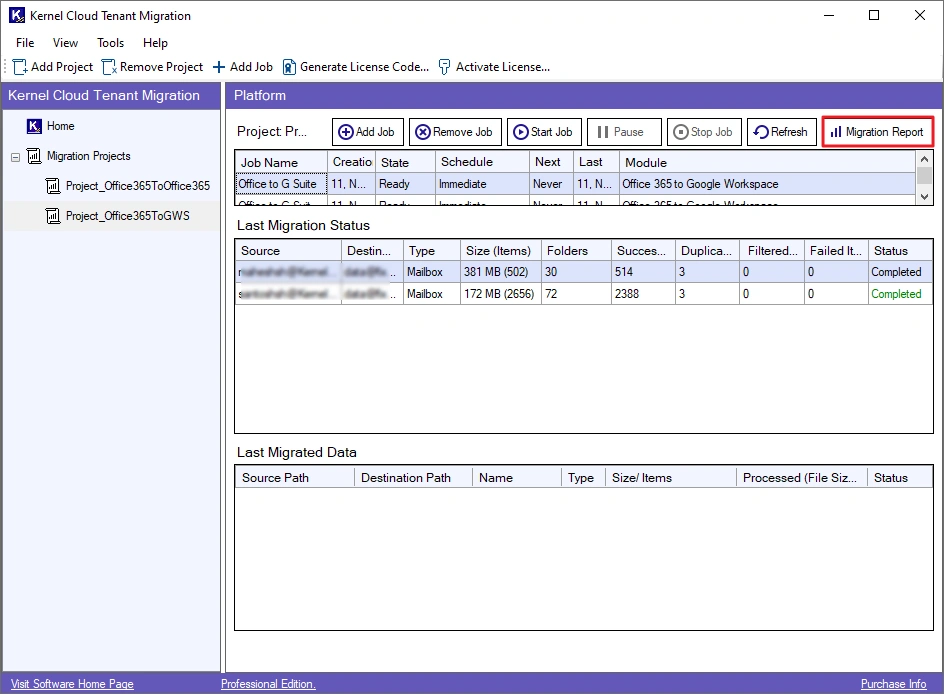
Task: Click Remove Project in the toolbar
Action: [x=152, y=67]
